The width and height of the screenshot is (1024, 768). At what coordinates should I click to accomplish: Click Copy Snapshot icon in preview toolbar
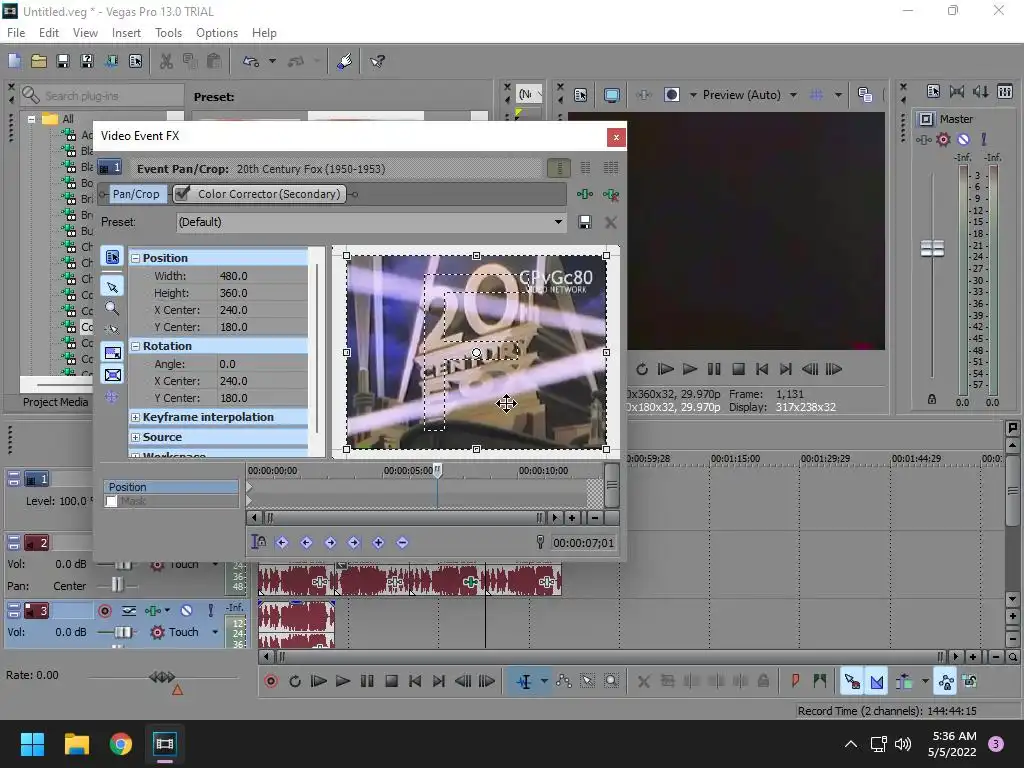[865, 95]
